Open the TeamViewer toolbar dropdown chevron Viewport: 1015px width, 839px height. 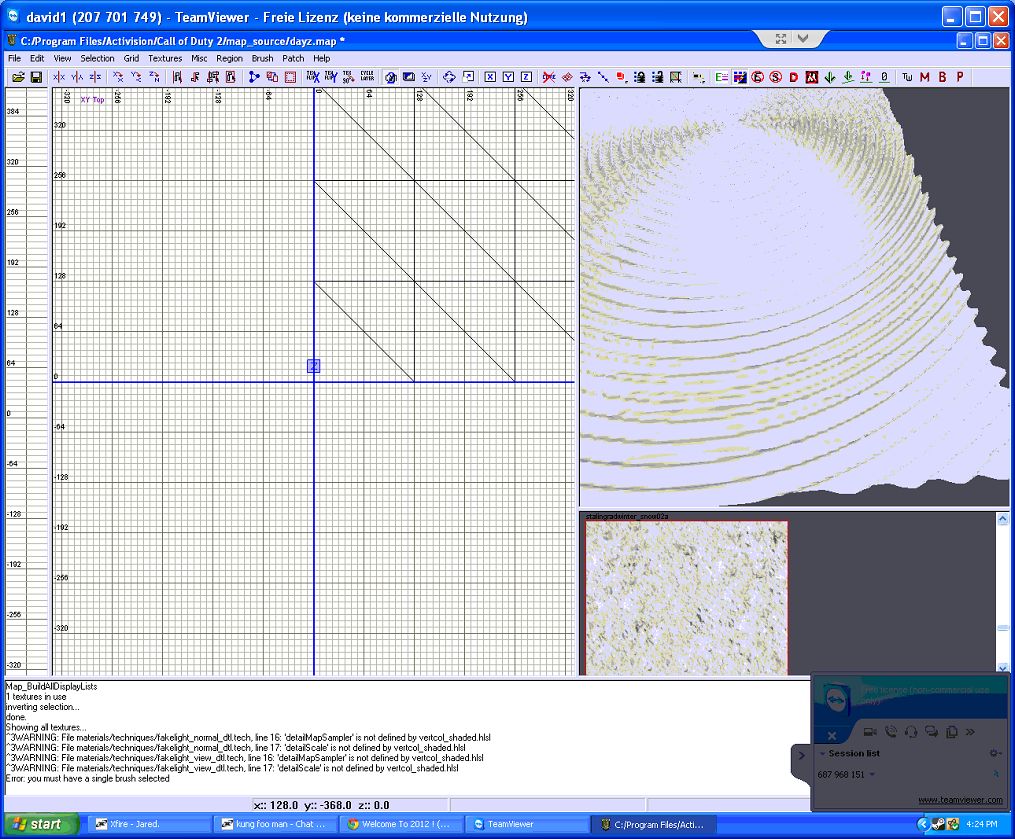(803, 39)
